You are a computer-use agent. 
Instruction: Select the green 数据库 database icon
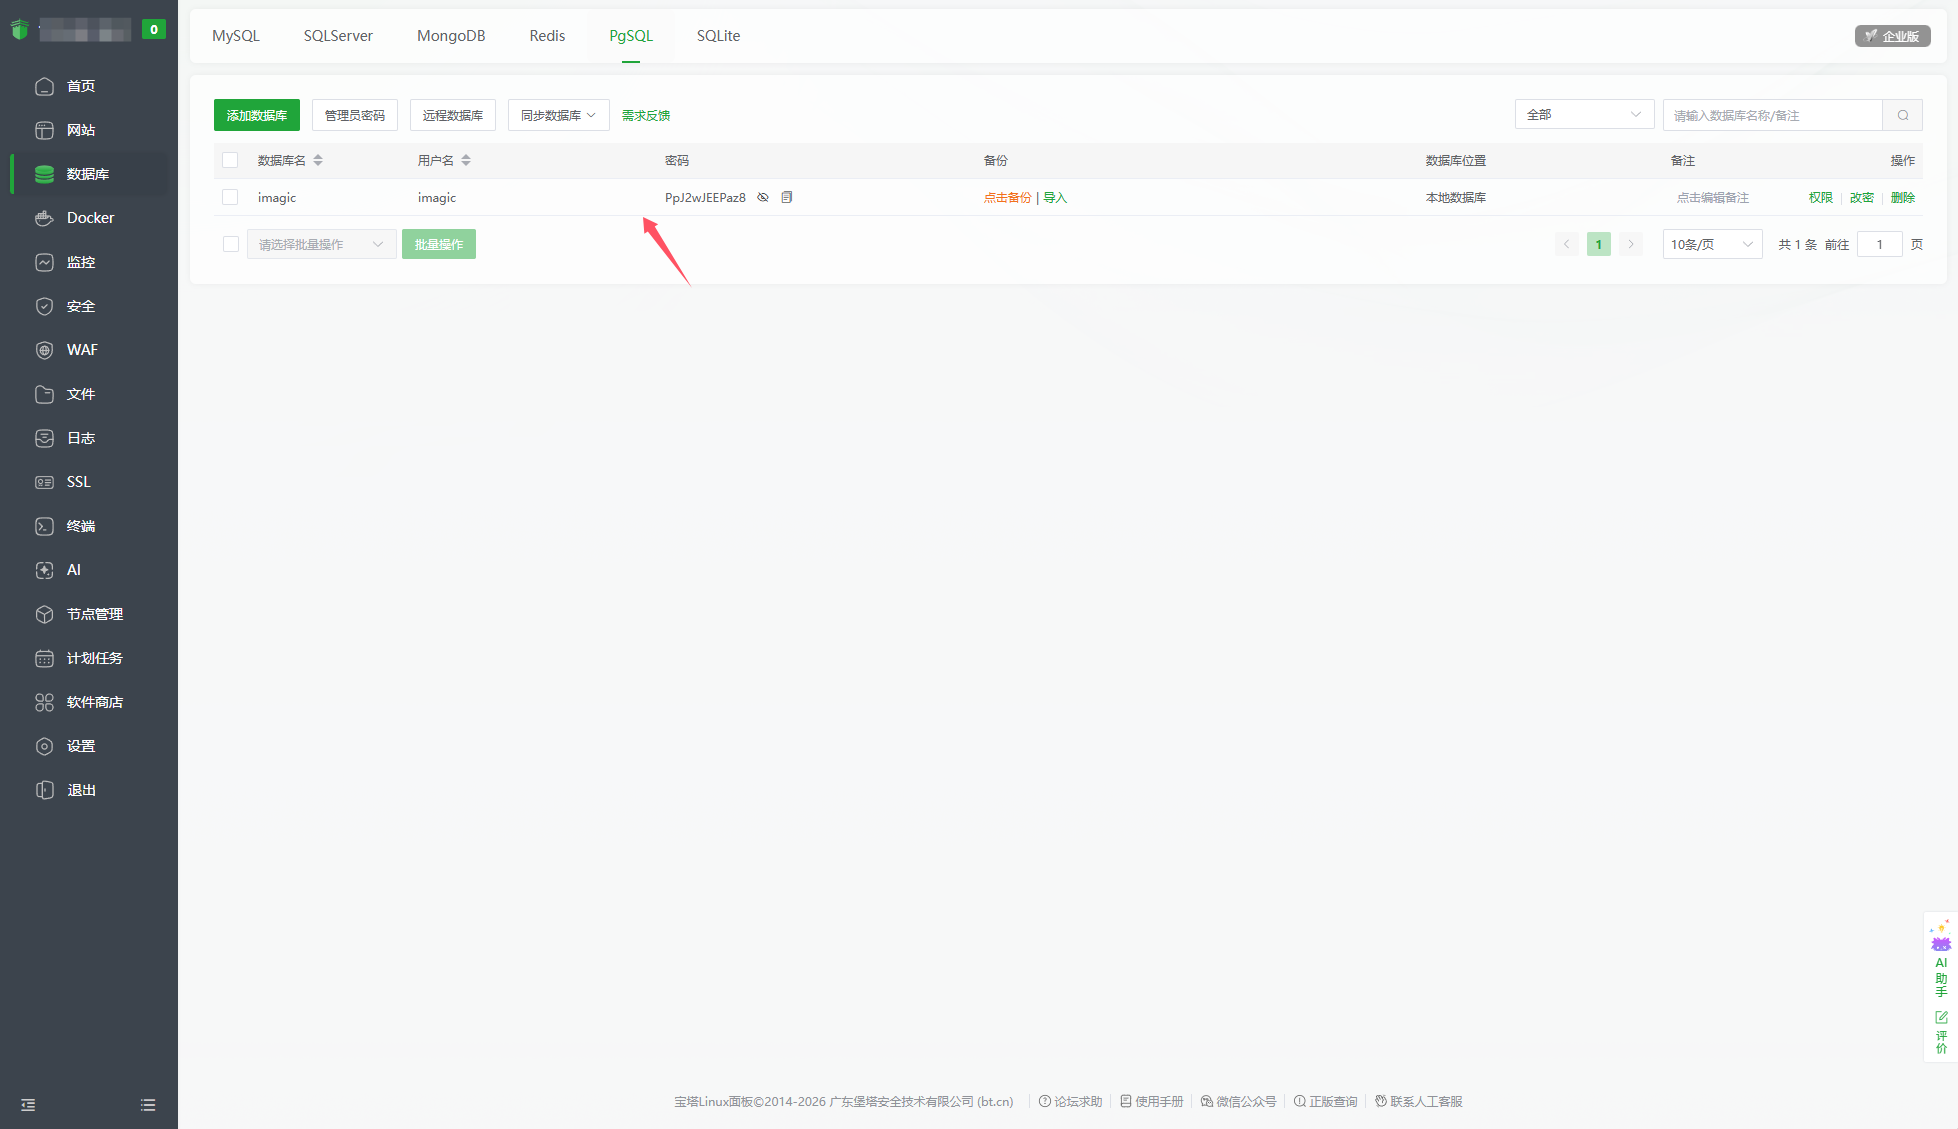(x=44, y=174)
